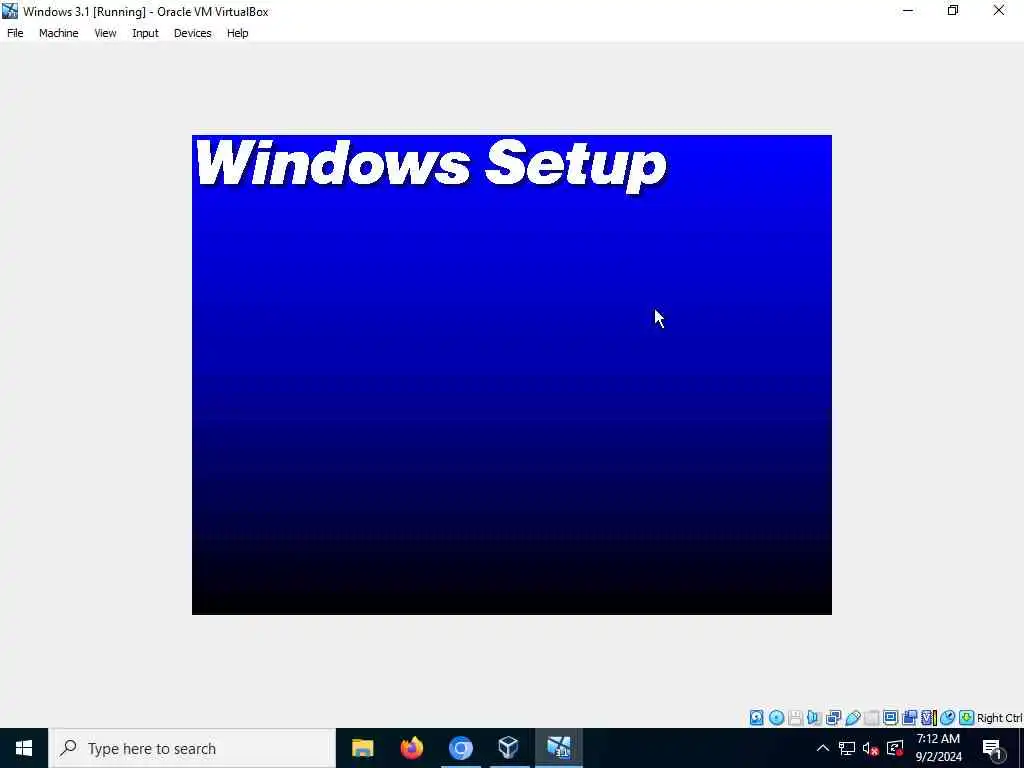Click the display tray icon with red dot

click(895, 748)
